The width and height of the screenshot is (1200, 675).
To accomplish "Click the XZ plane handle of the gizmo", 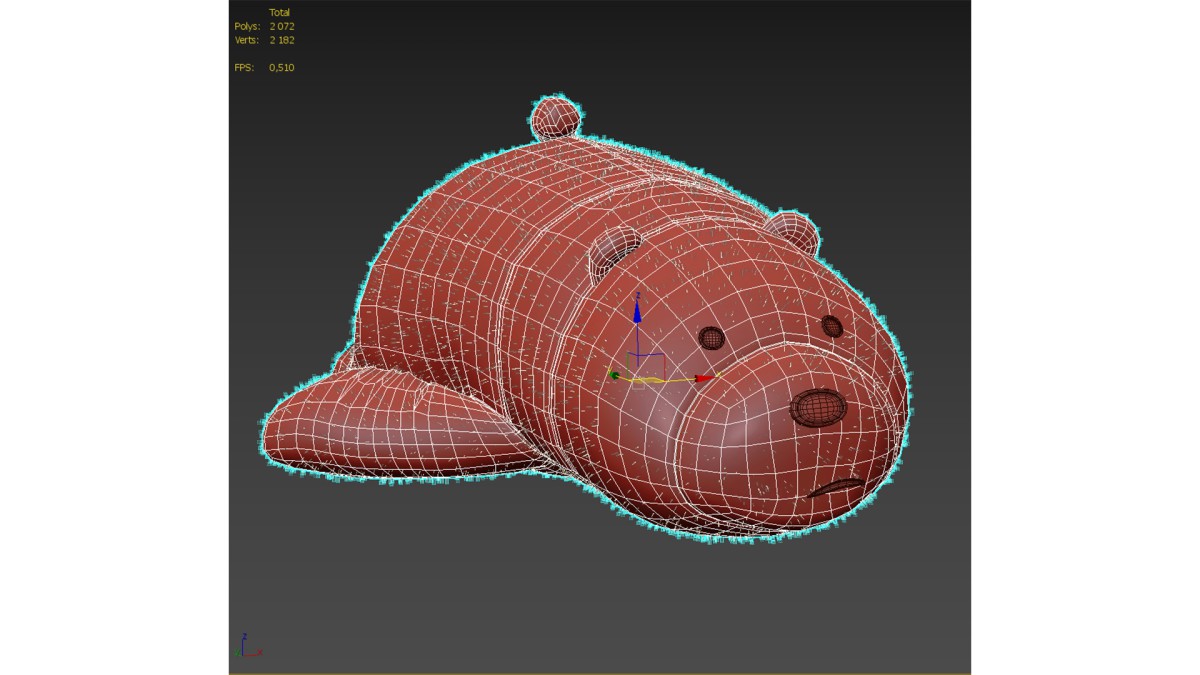I will [x=646, y=366].
